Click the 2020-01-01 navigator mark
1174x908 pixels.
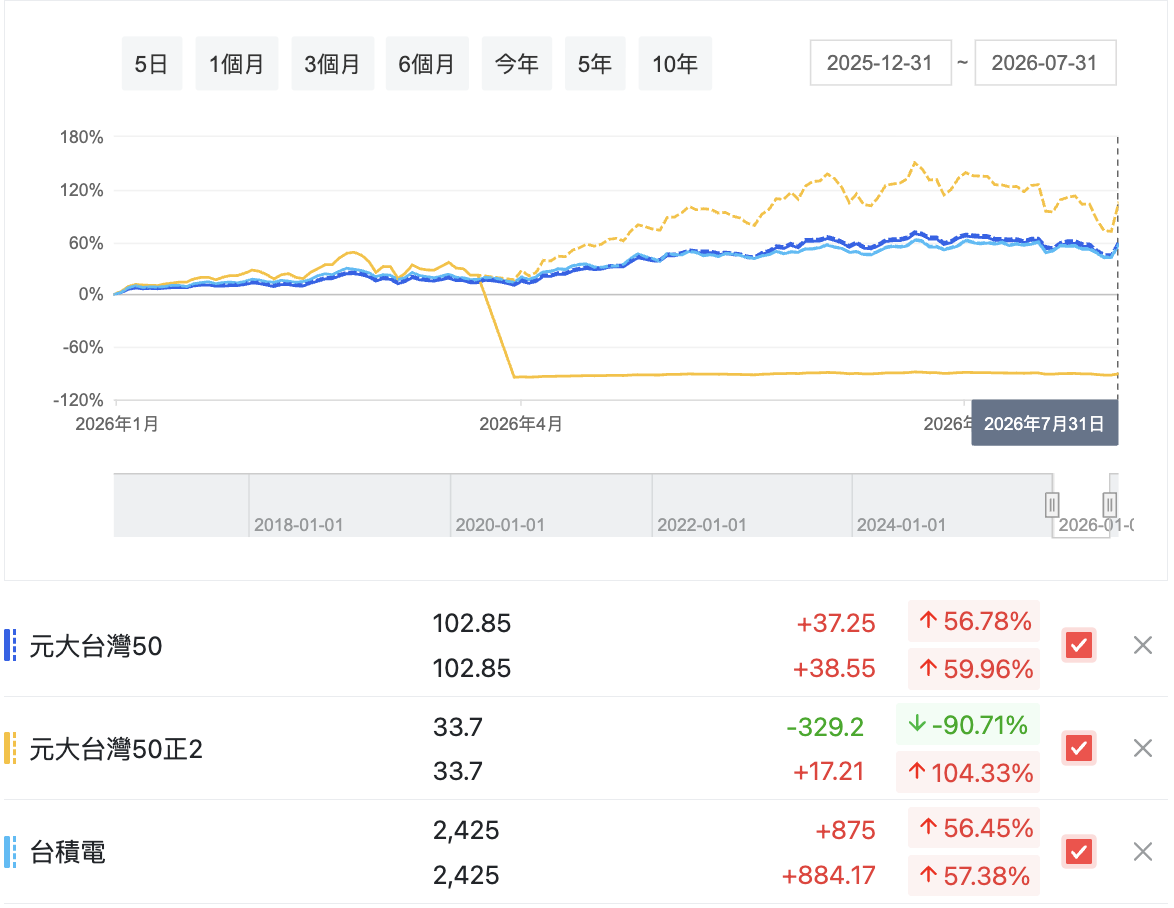500,525
